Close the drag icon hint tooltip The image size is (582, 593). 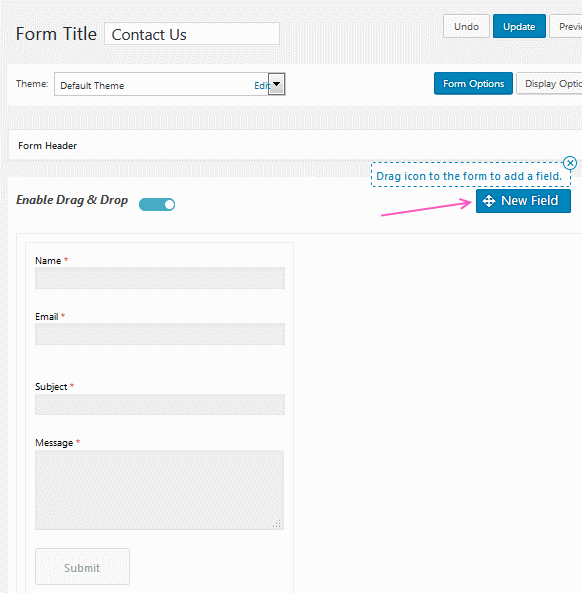(x=570, y=163)
